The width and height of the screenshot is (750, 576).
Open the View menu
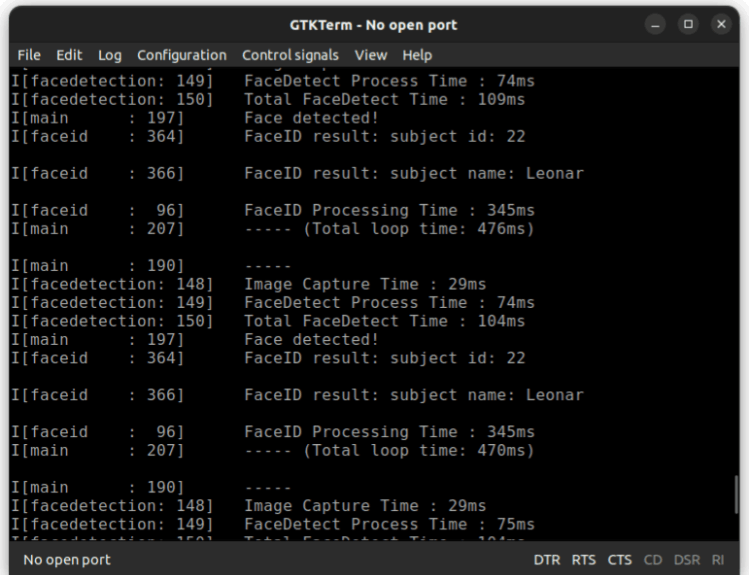(x=371, y=55)
